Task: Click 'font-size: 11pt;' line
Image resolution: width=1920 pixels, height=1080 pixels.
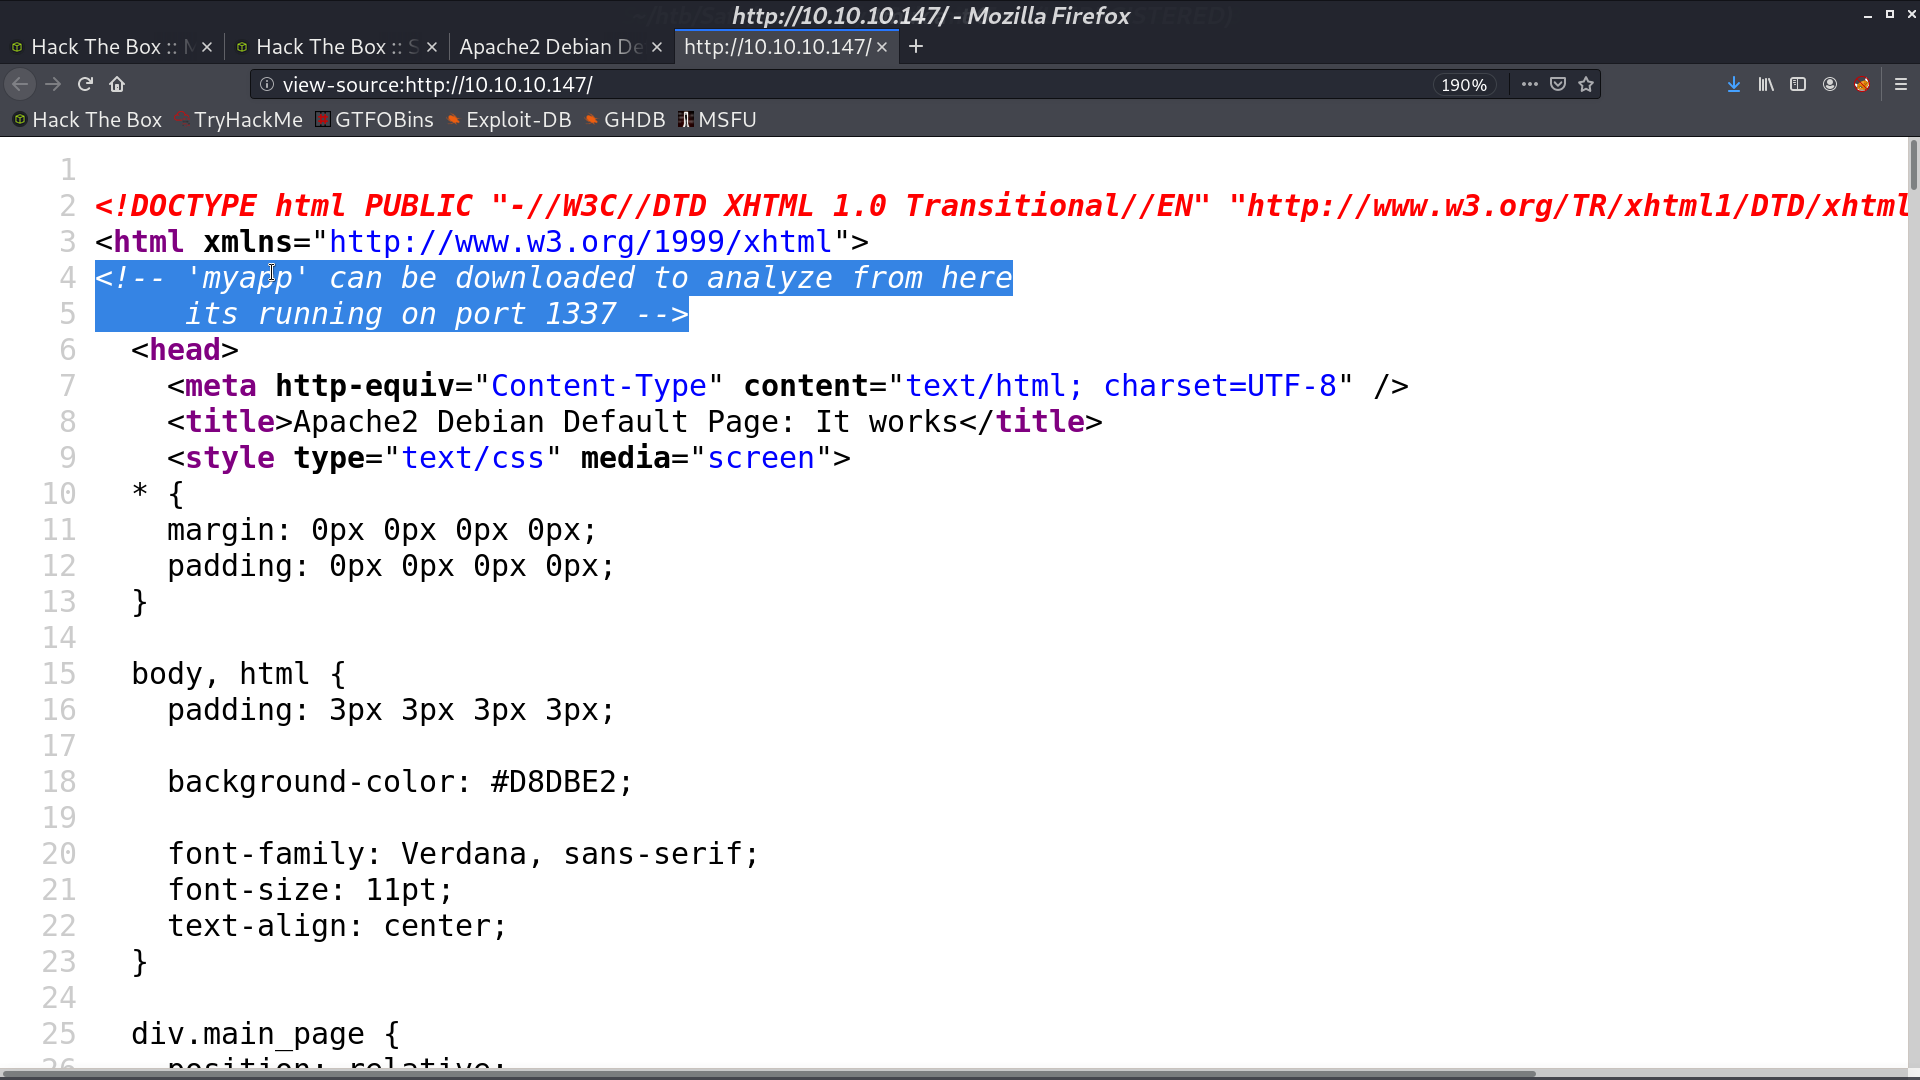Action: [x=310, y=890]
